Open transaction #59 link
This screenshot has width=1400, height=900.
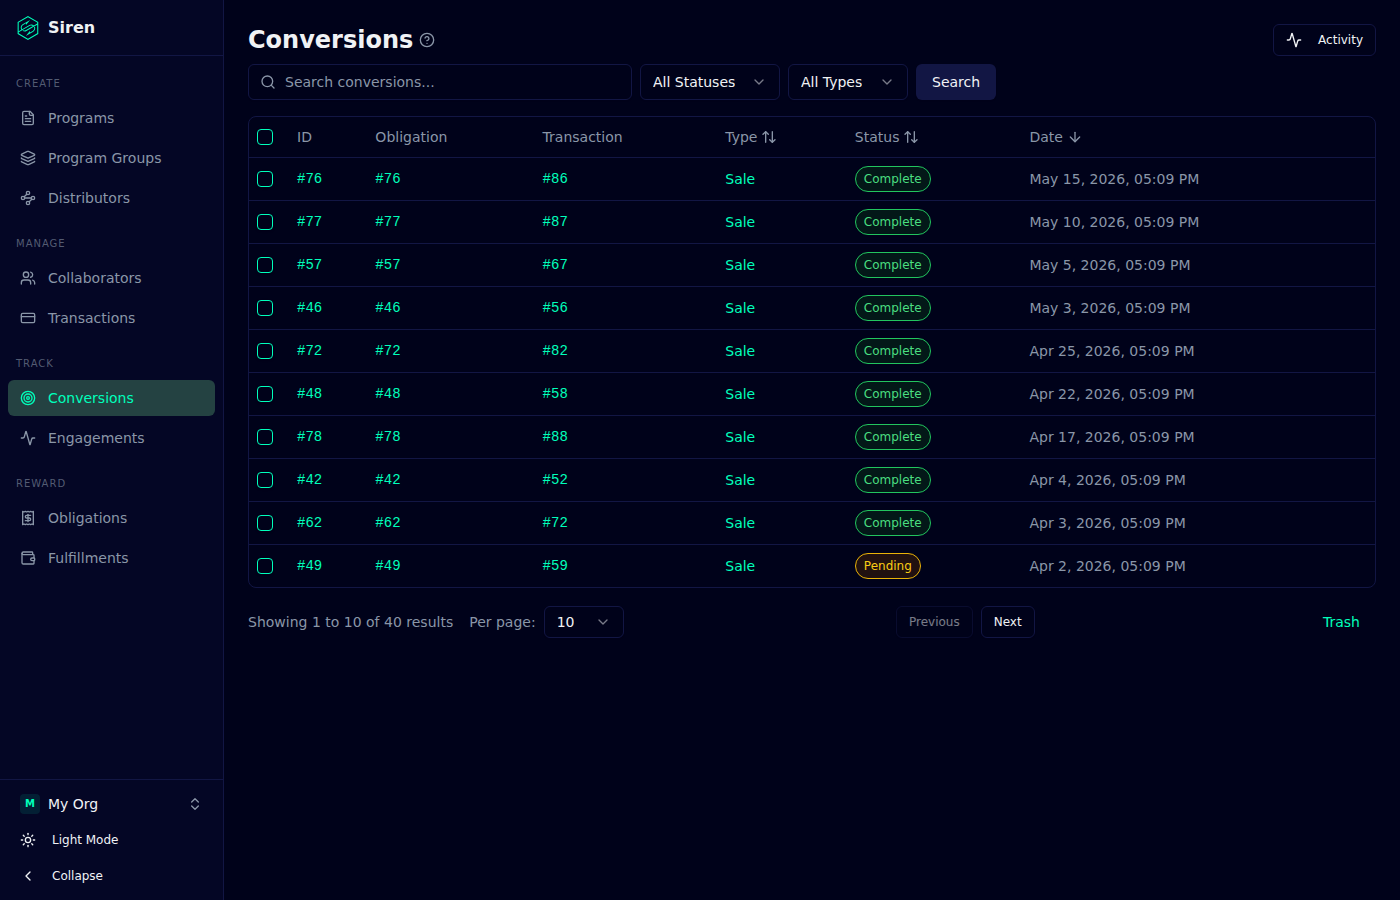555,565
